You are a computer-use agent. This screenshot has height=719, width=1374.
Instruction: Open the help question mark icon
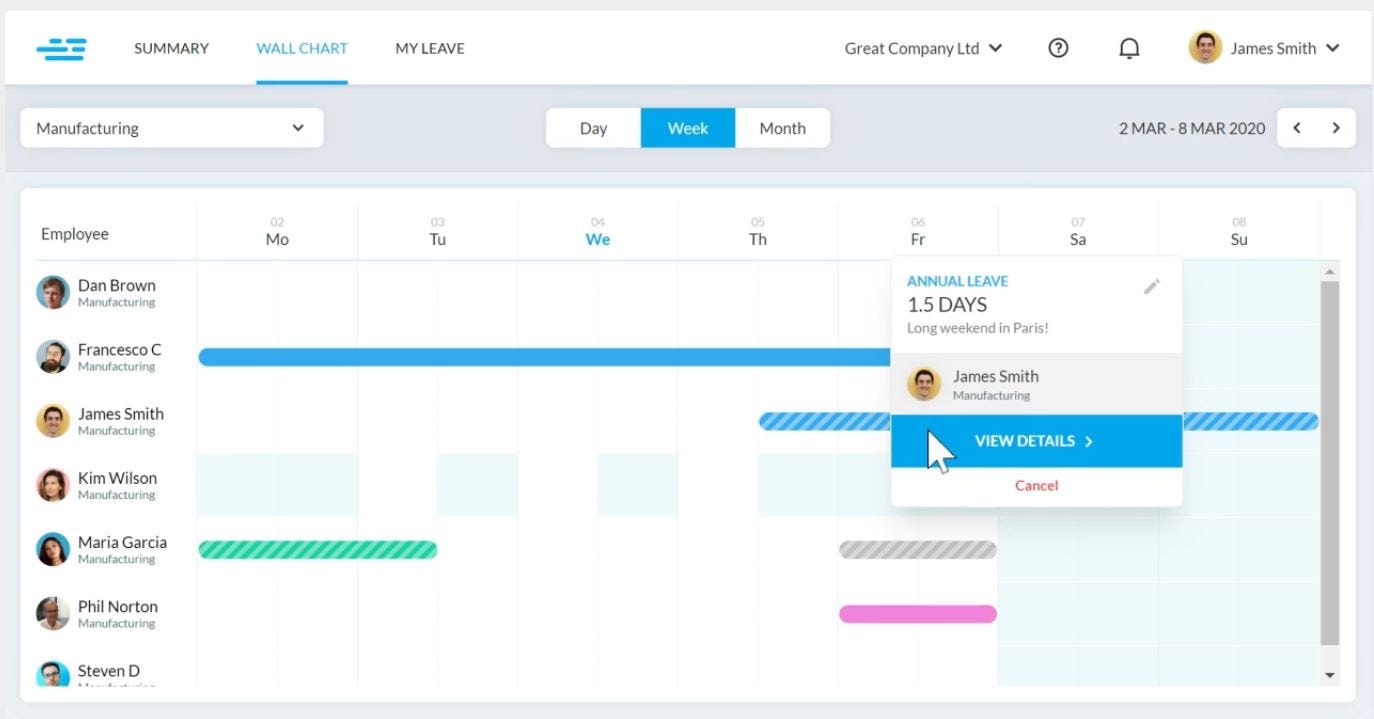1058,47
